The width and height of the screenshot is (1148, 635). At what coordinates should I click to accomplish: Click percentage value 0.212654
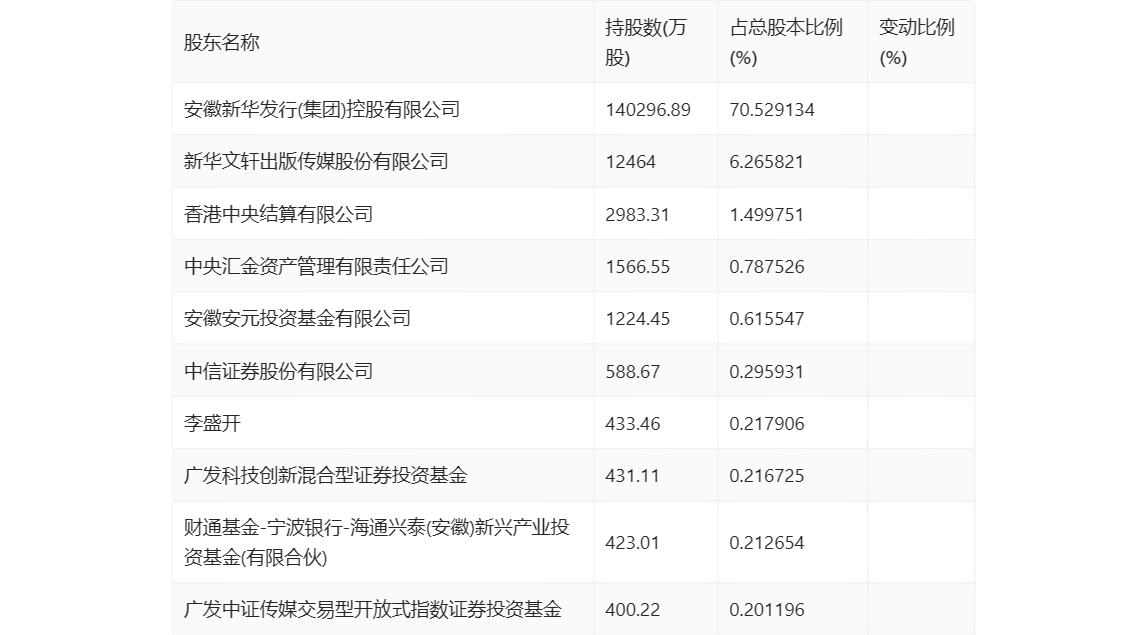pyautogui.click(x=767, y=543)
